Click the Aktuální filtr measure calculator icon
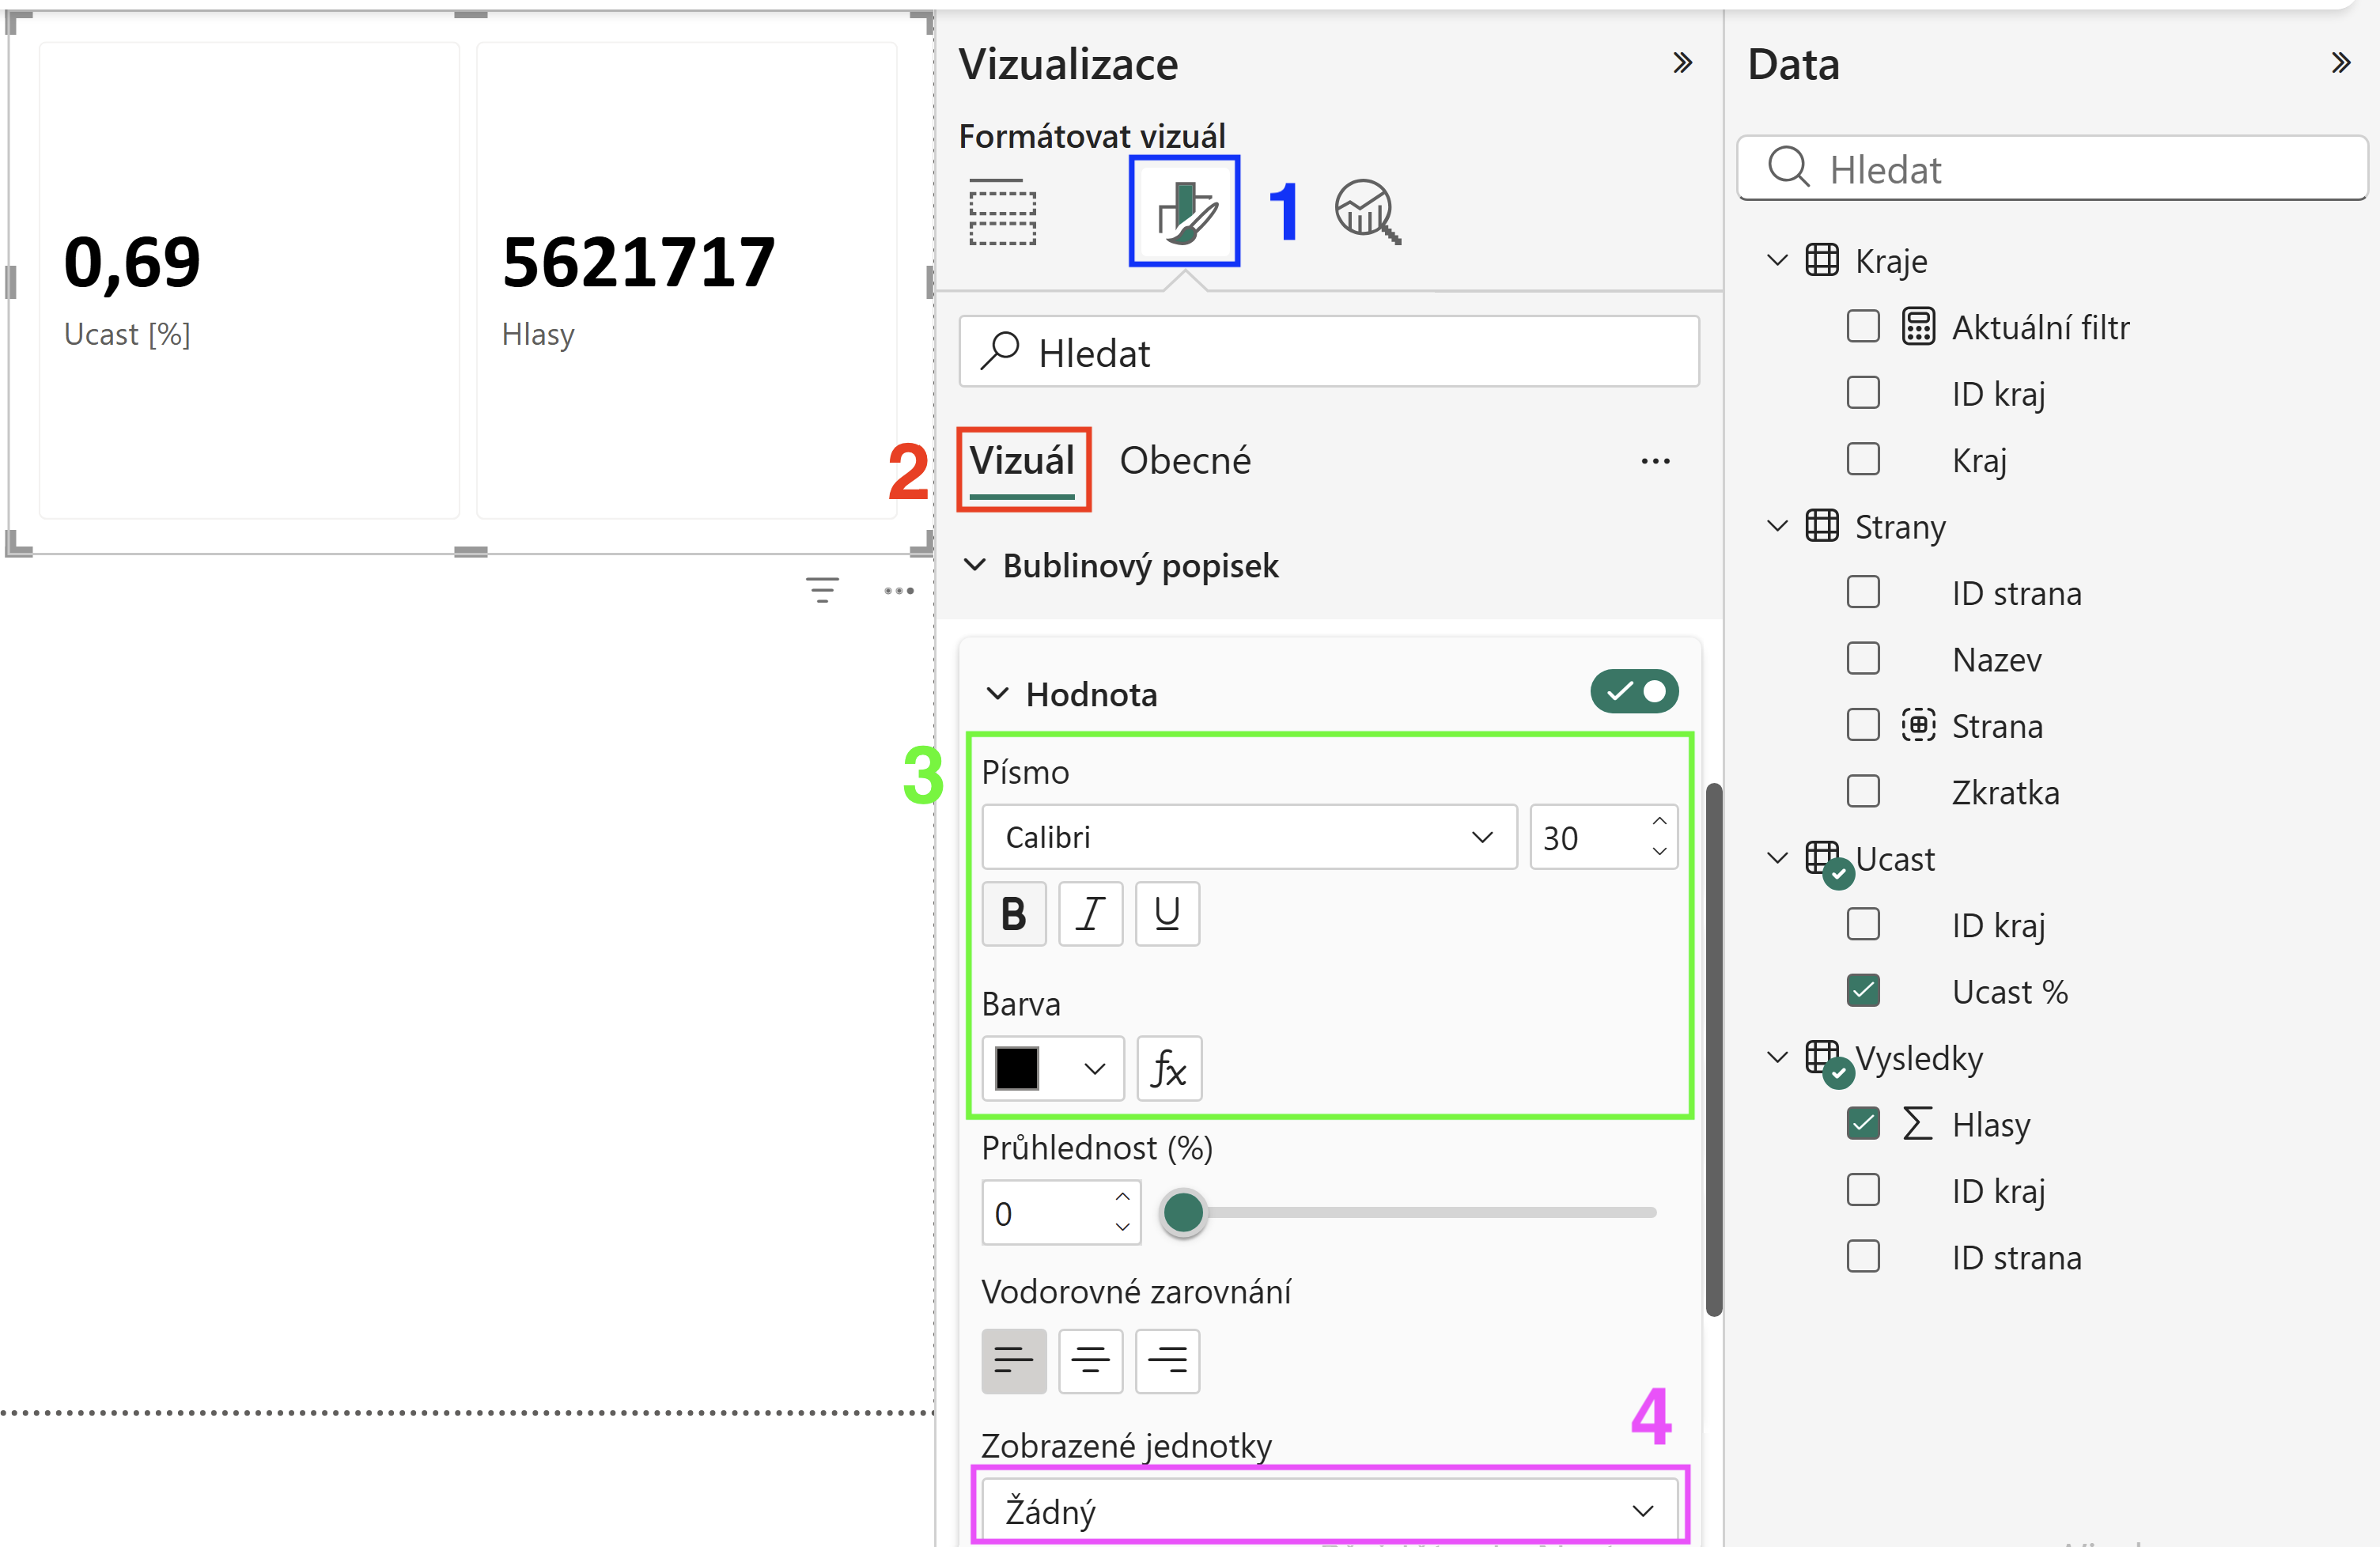The width and height of the screenshot is (2380, 1547). (1918, 327)
